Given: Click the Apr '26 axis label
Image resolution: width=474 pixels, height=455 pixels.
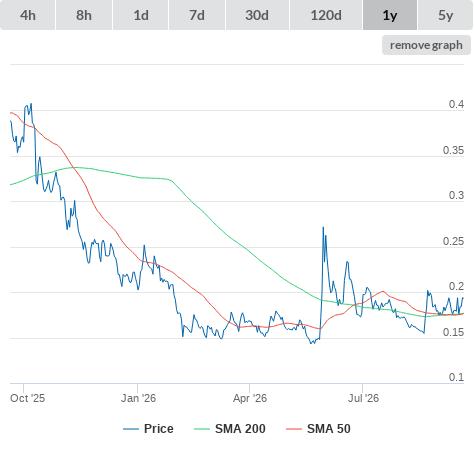Looking at the screenshot, I should pyautogui.click(x=250, y=398).
